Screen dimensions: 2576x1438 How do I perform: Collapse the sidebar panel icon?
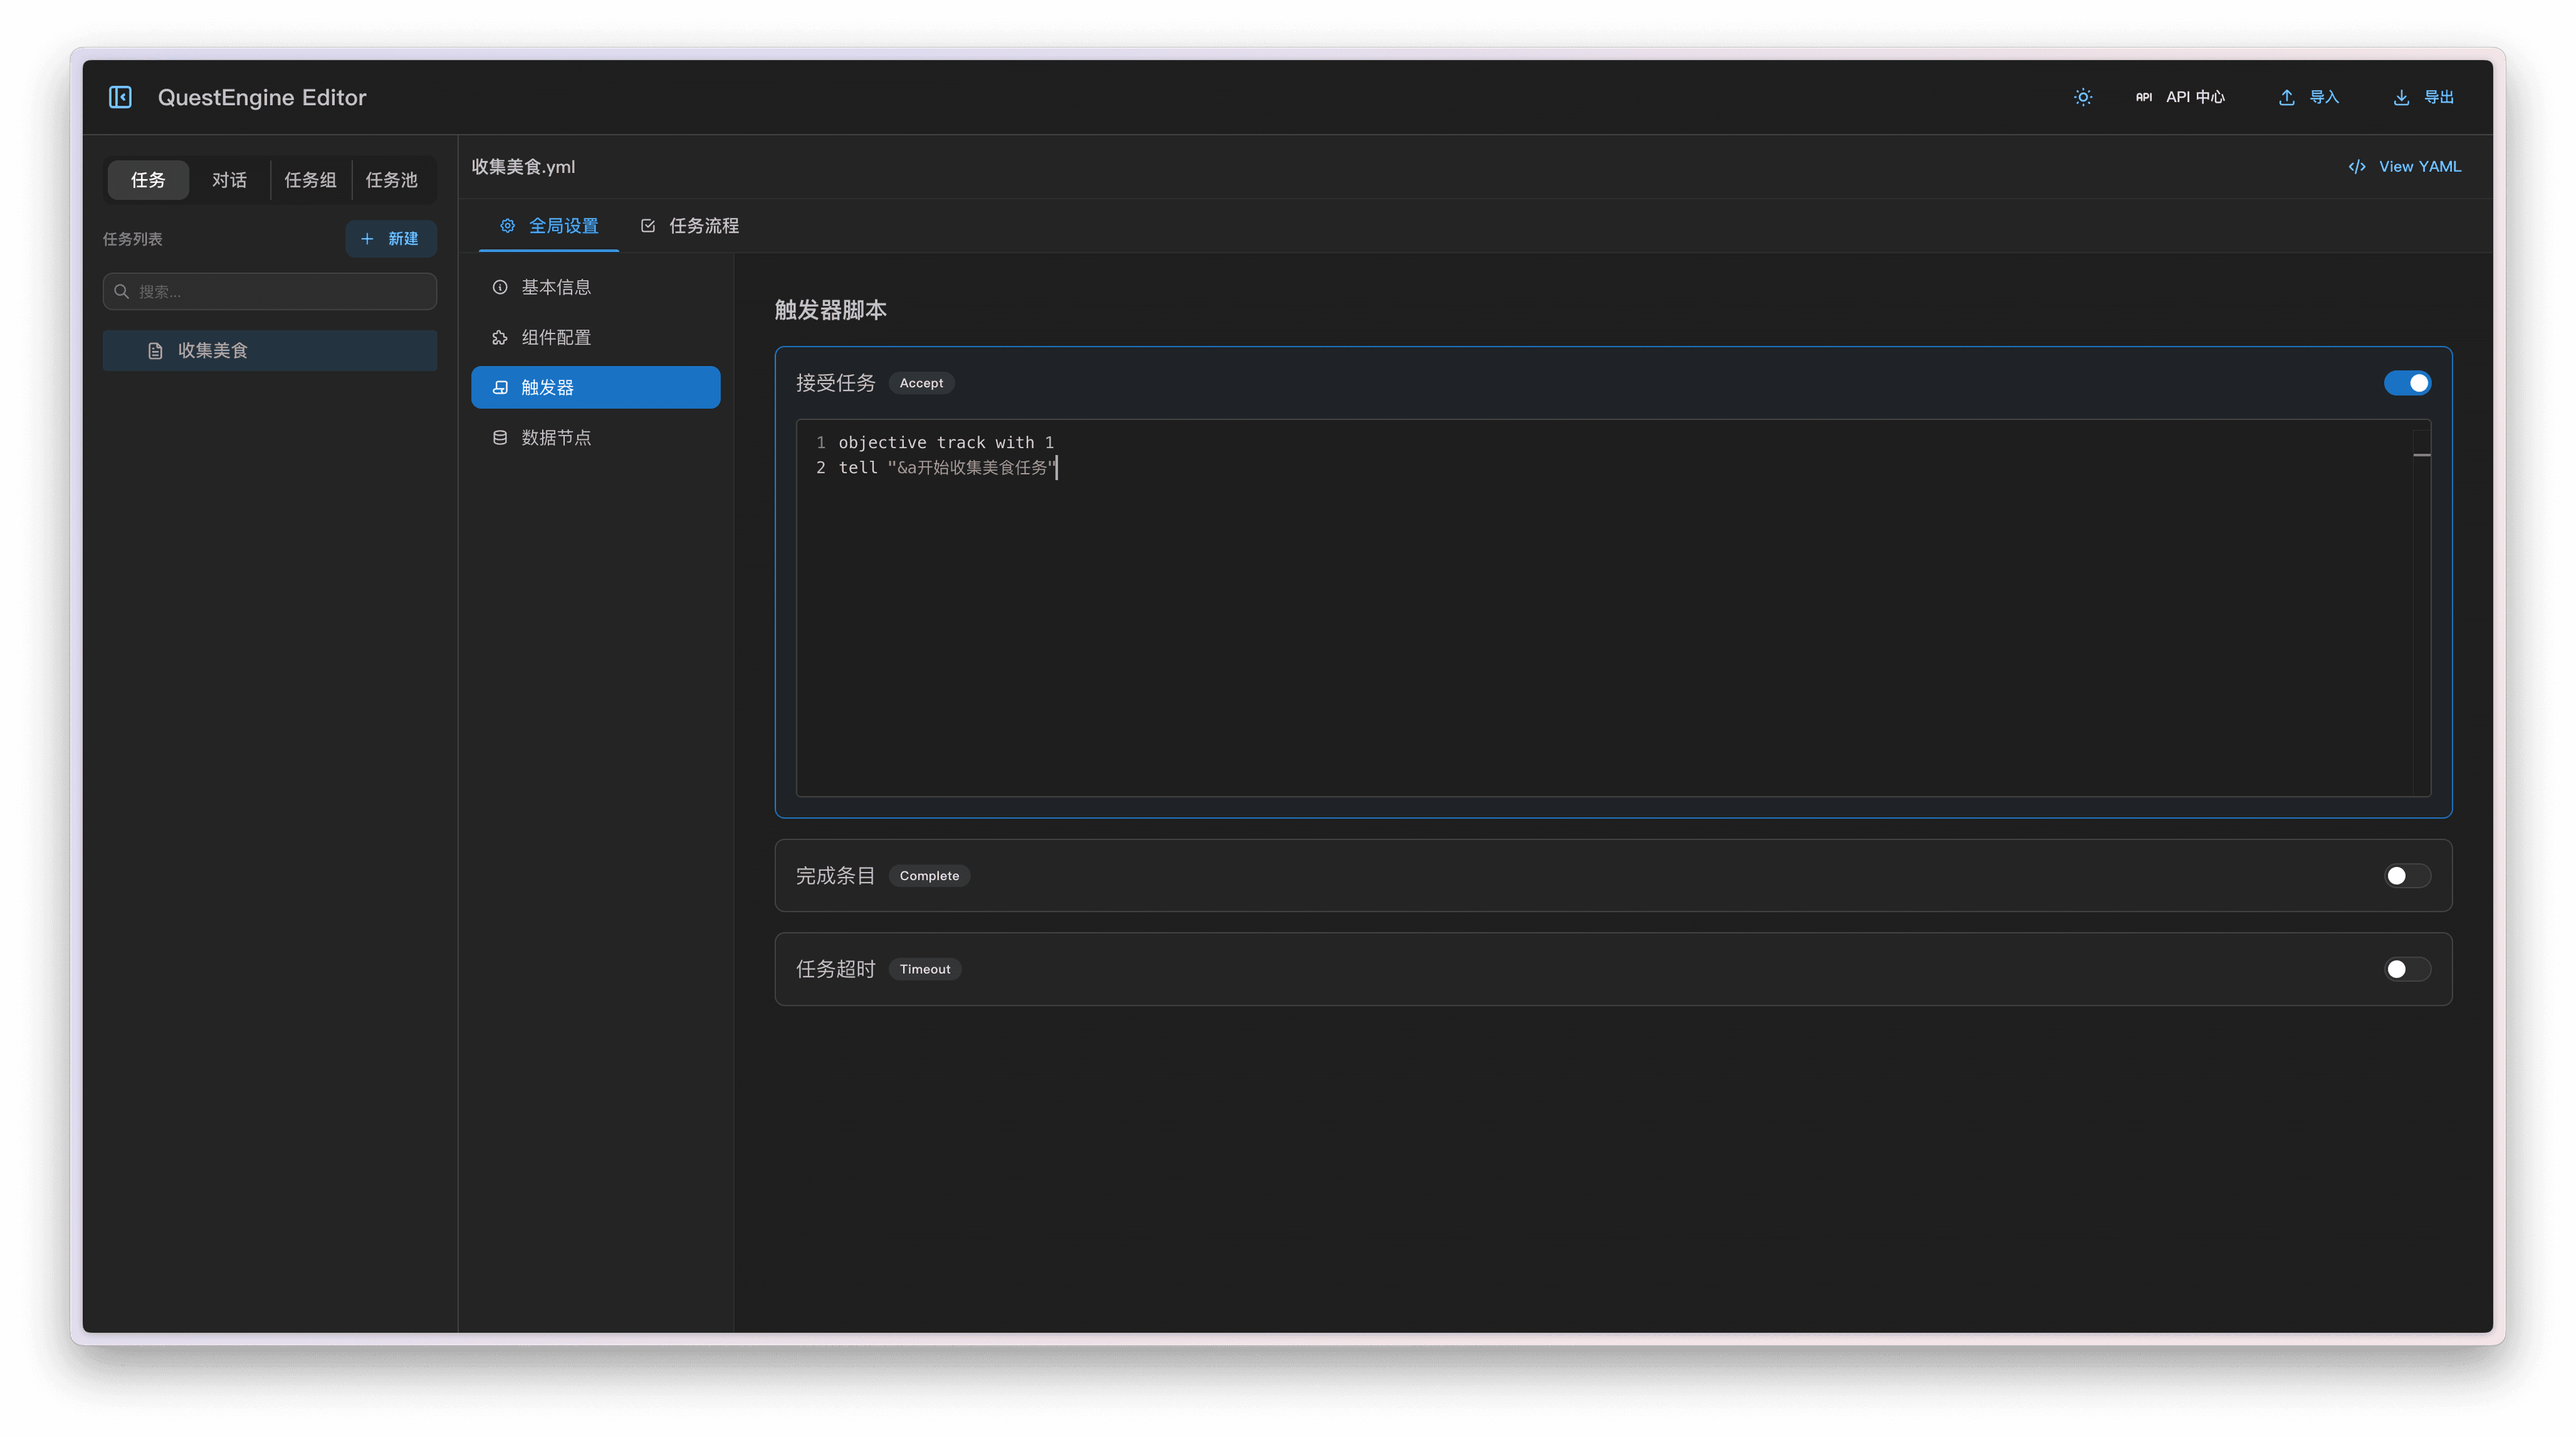pyautogui.click(x=120, y=97)
